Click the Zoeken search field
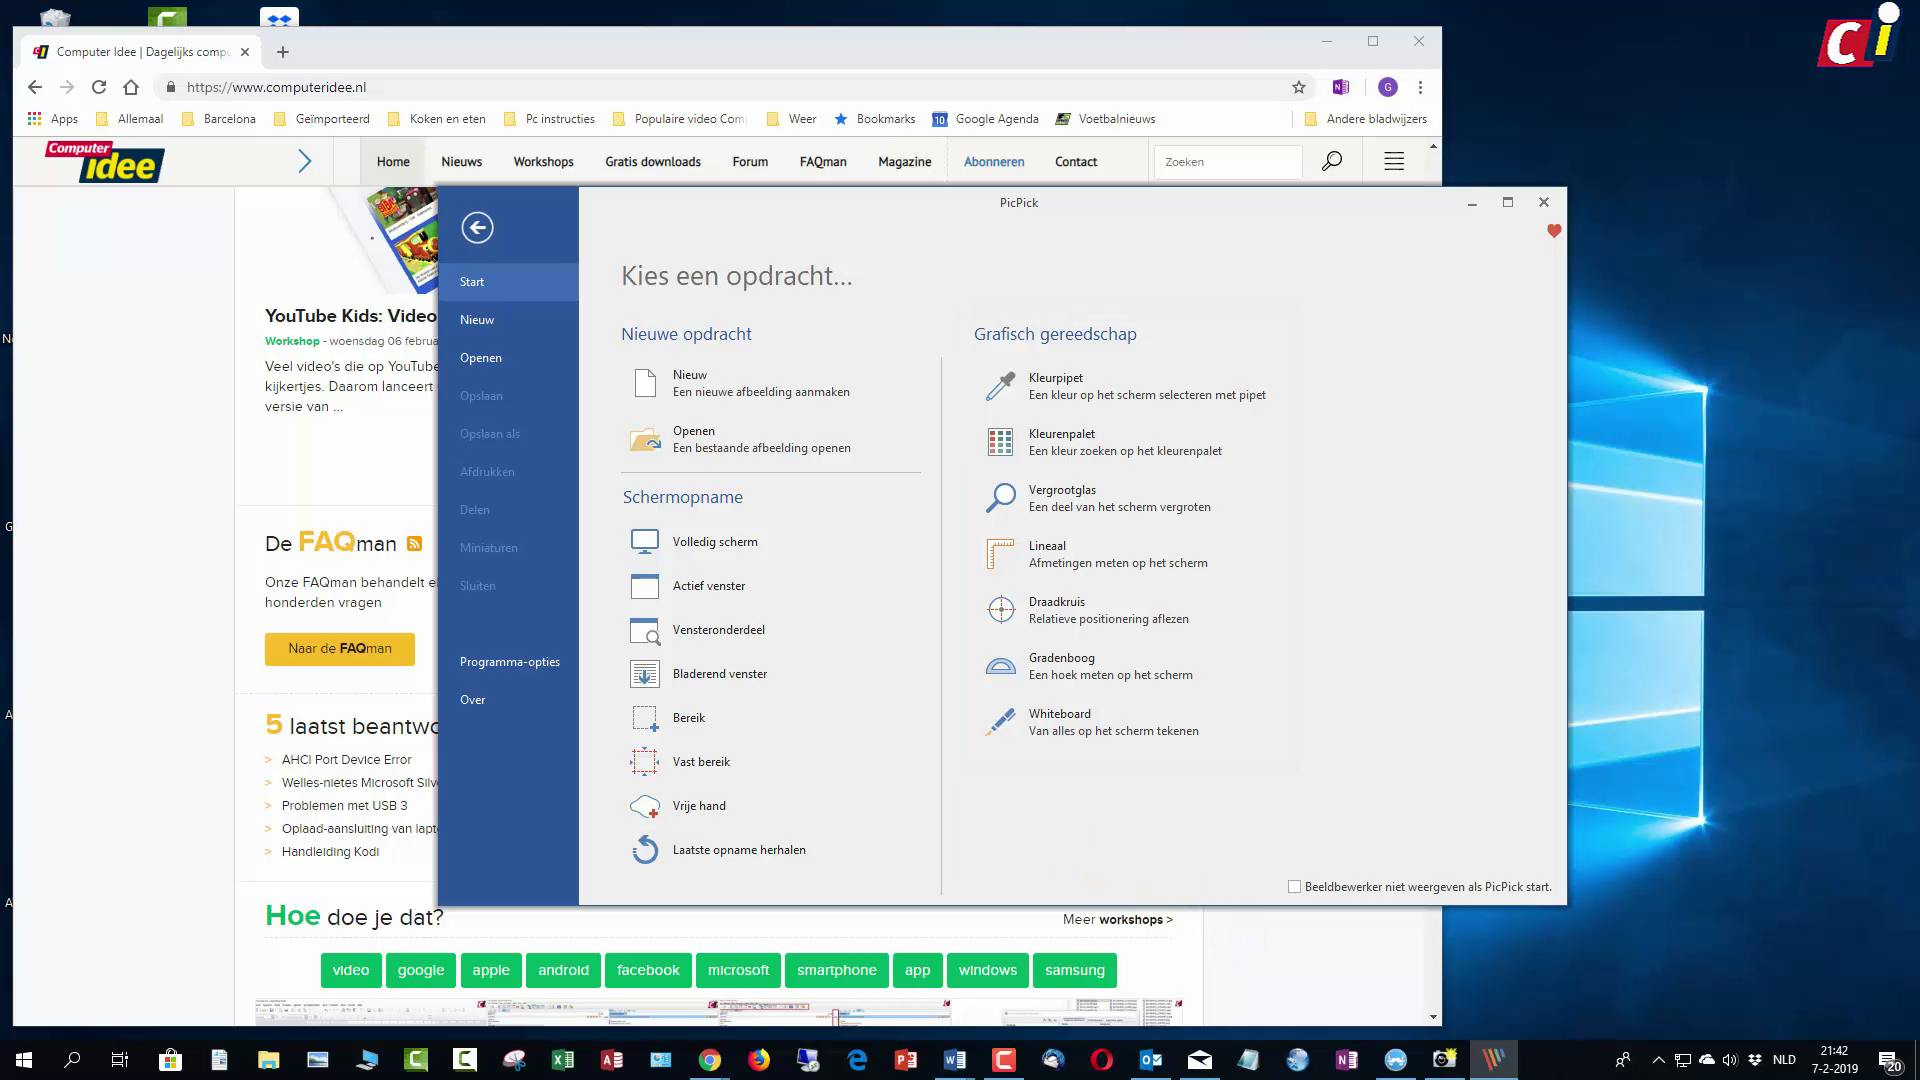 click(1227, 162)
